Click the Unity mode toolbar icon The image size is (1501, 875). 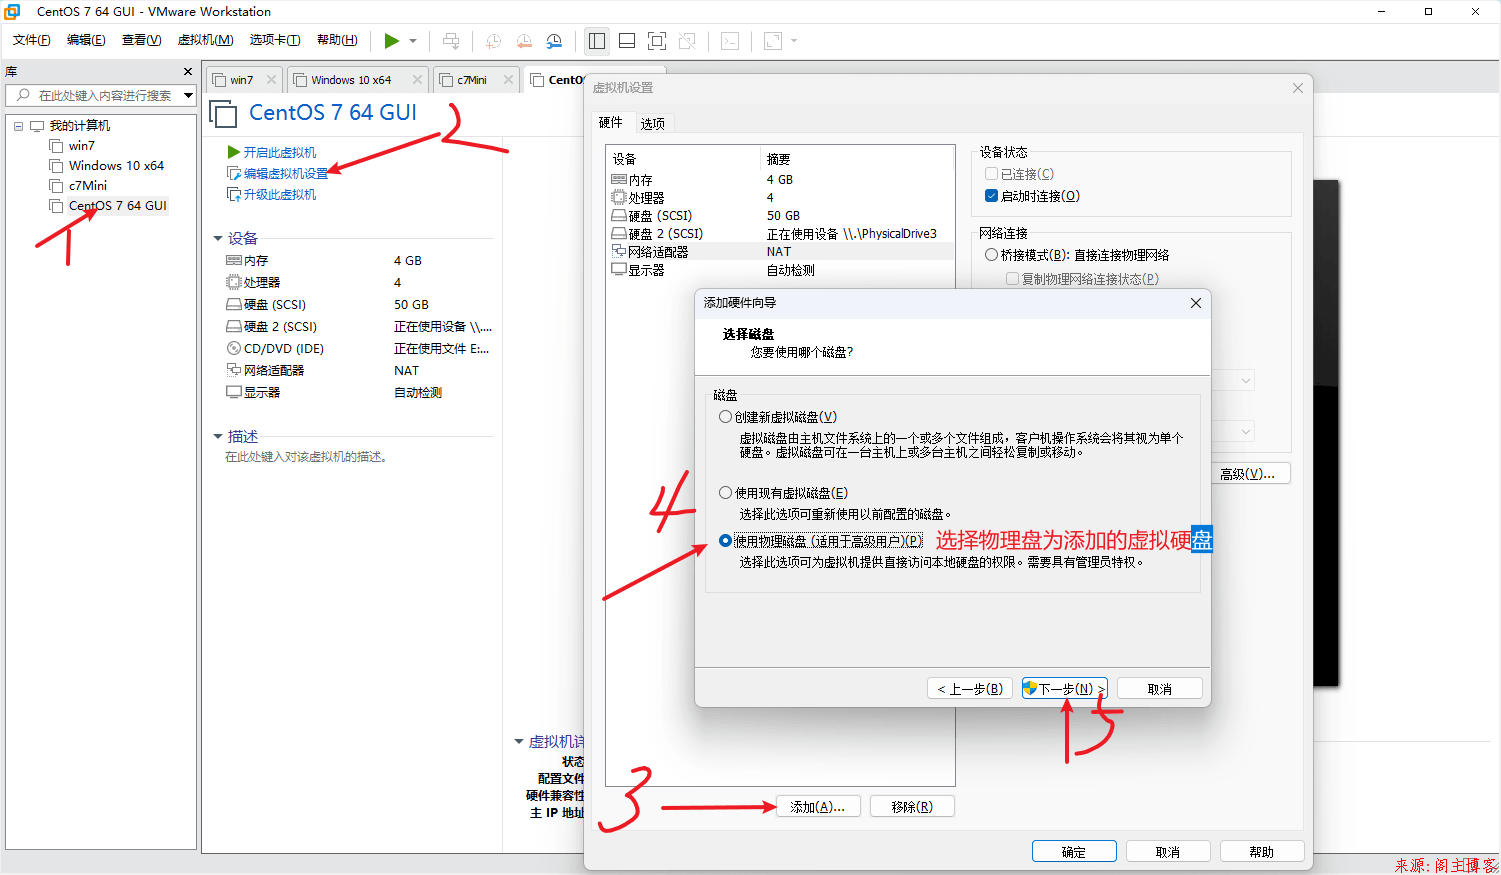click(687, 41)
